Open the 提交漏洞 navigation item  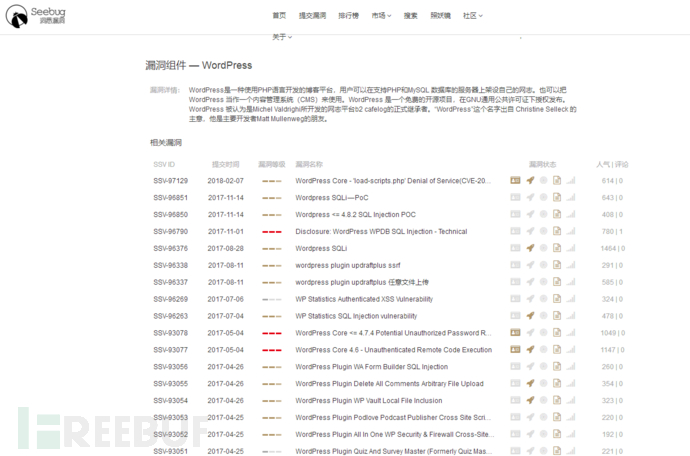point(312,16)
